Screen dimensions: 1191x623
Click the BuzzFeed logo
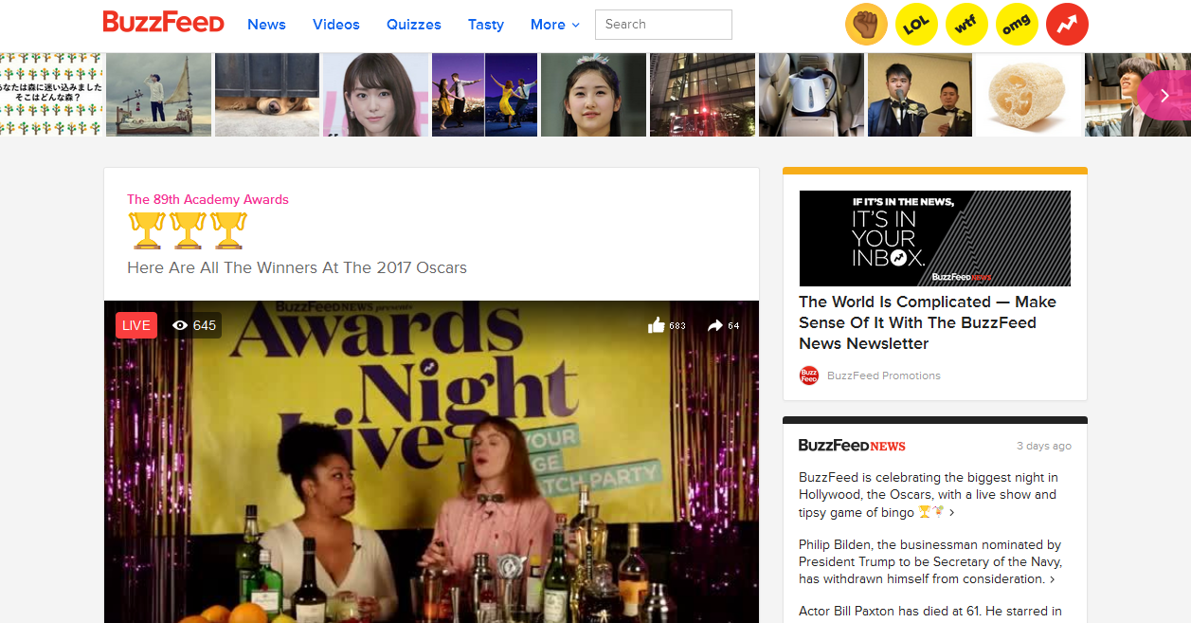[163, 22]
